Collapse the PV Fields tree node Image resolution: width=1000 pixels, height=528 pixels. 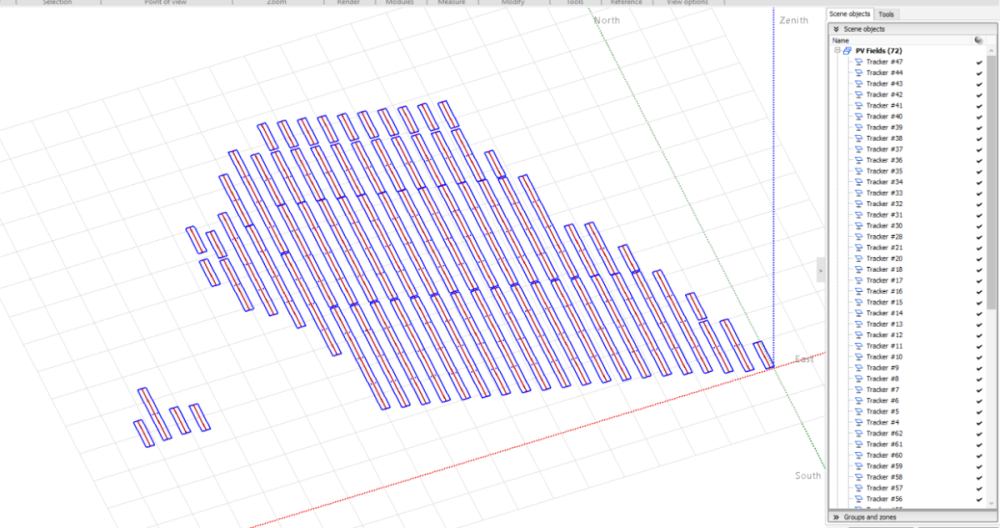[x=837, y=51]
